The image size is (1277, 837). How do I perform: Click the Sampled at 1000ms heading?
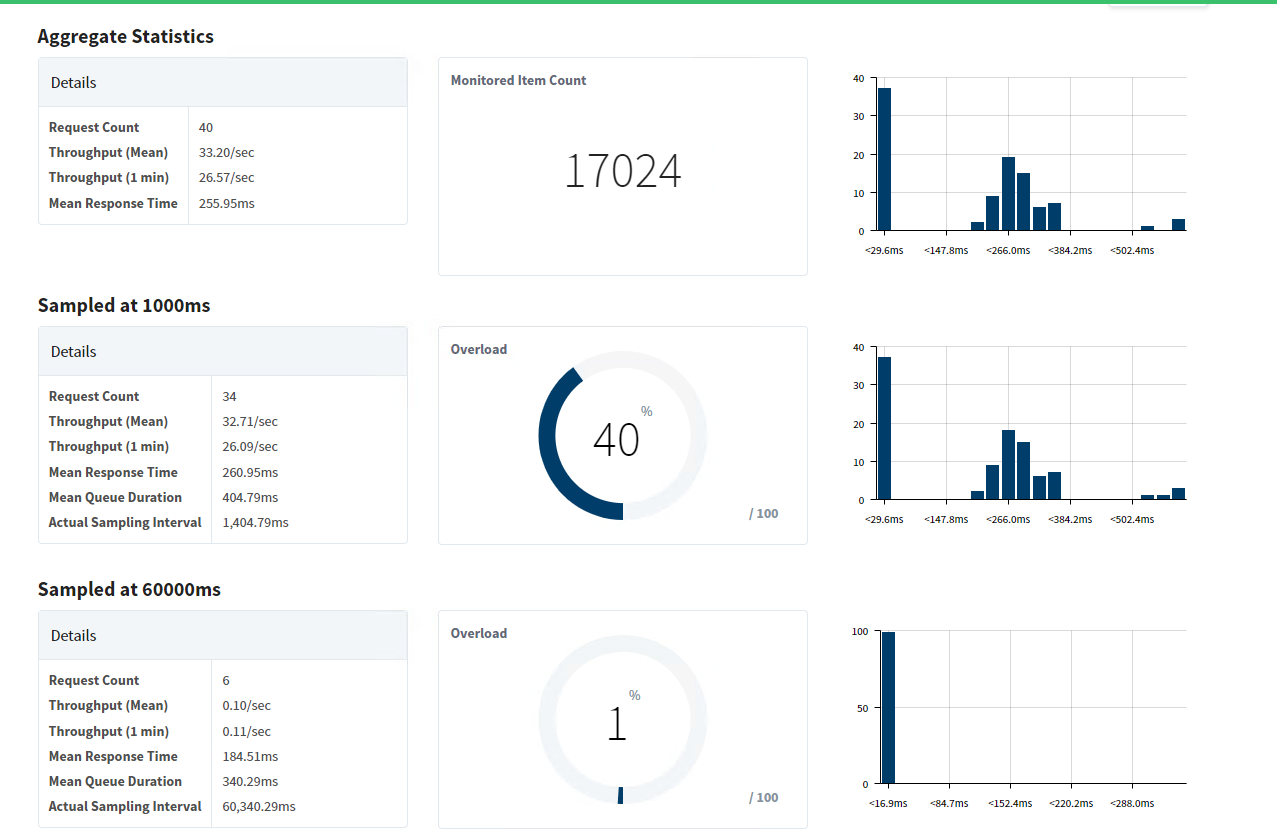[x=124, y=305]
